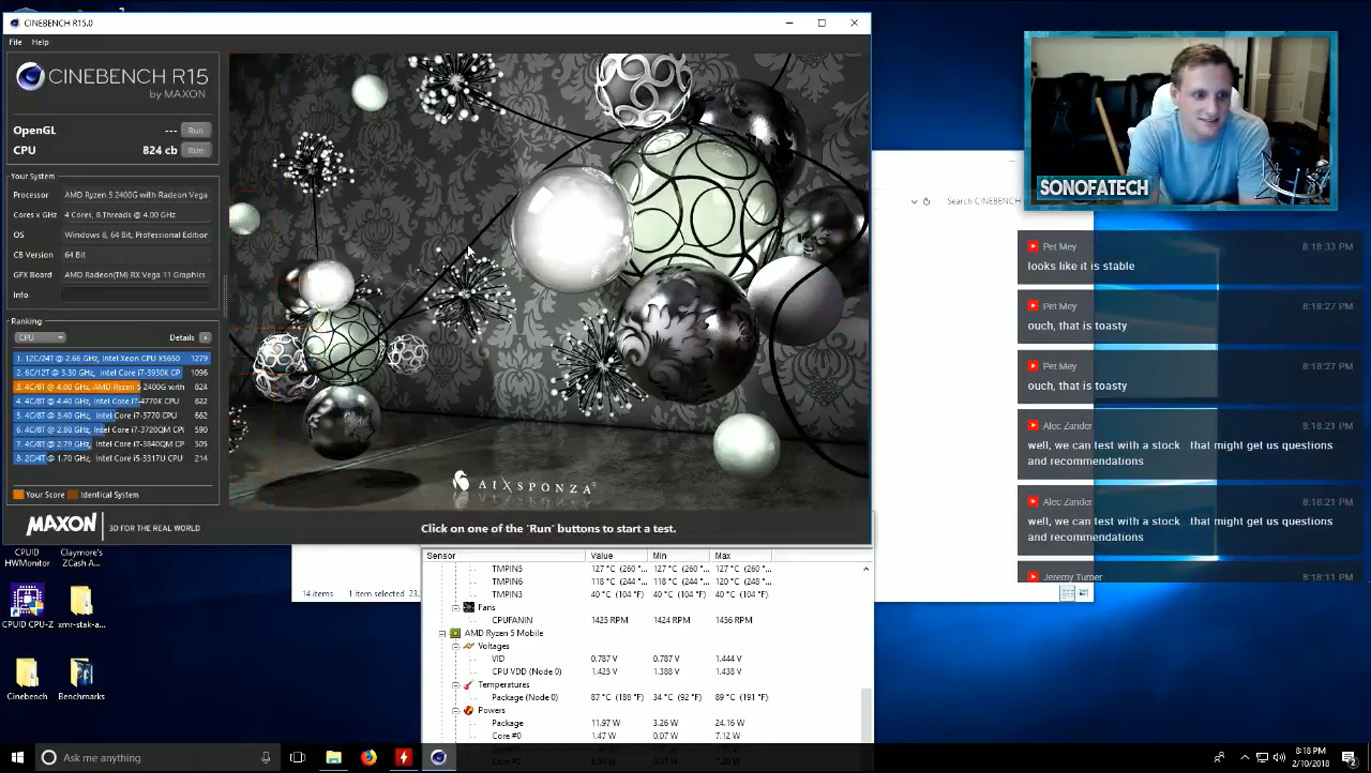
Task: Collapse the Voltages node in HWMonitor
Action: pyautogui.click(x=456, y=646)
